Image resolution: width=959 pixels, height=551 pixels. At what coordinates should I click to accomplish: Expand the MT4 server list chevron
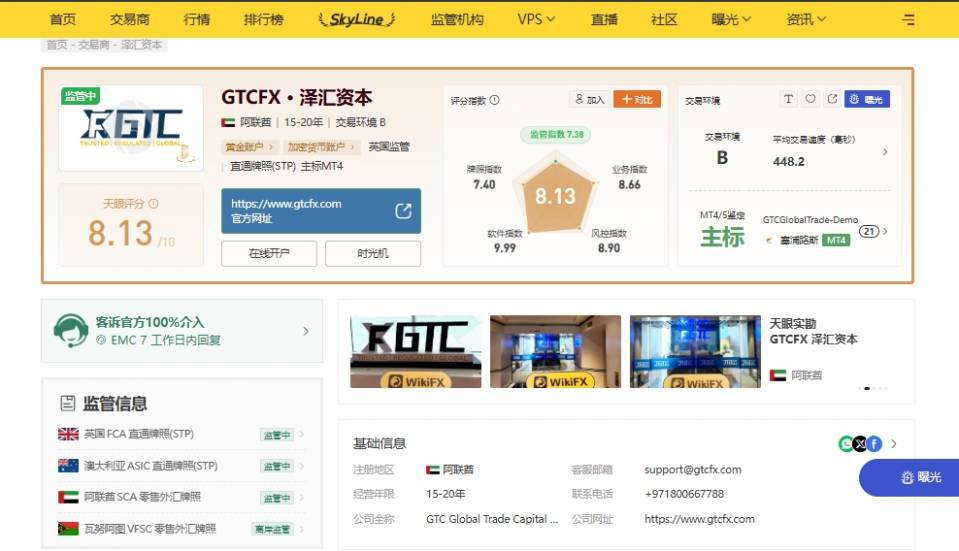tap(885, 231)
